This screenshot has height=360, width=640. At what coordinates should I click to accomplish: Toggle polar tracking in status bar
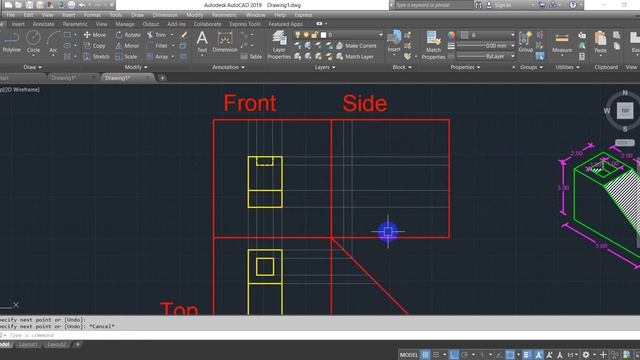click(464, 355)
